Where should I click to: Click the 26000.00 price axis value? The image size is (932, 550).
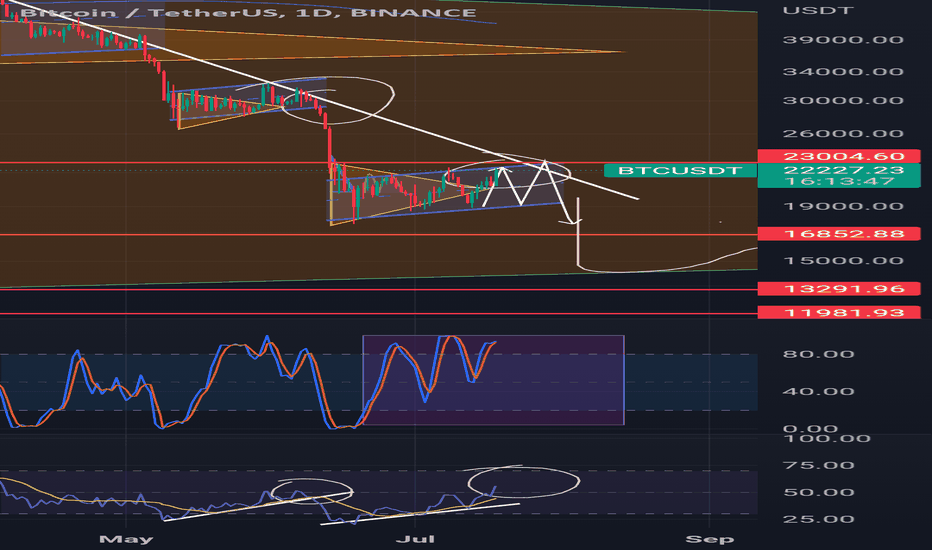click(843, 134)
